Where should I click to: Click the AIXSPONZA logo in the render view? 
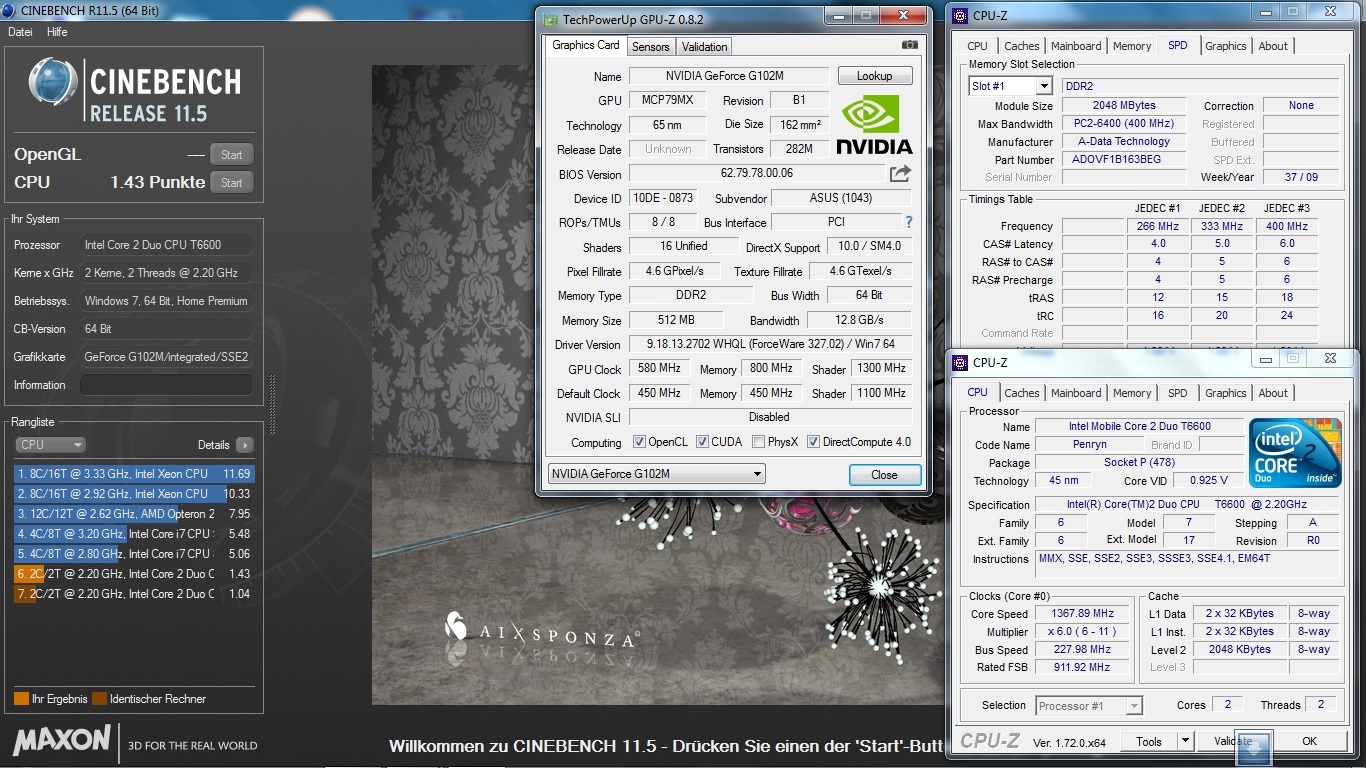point(541,633)
